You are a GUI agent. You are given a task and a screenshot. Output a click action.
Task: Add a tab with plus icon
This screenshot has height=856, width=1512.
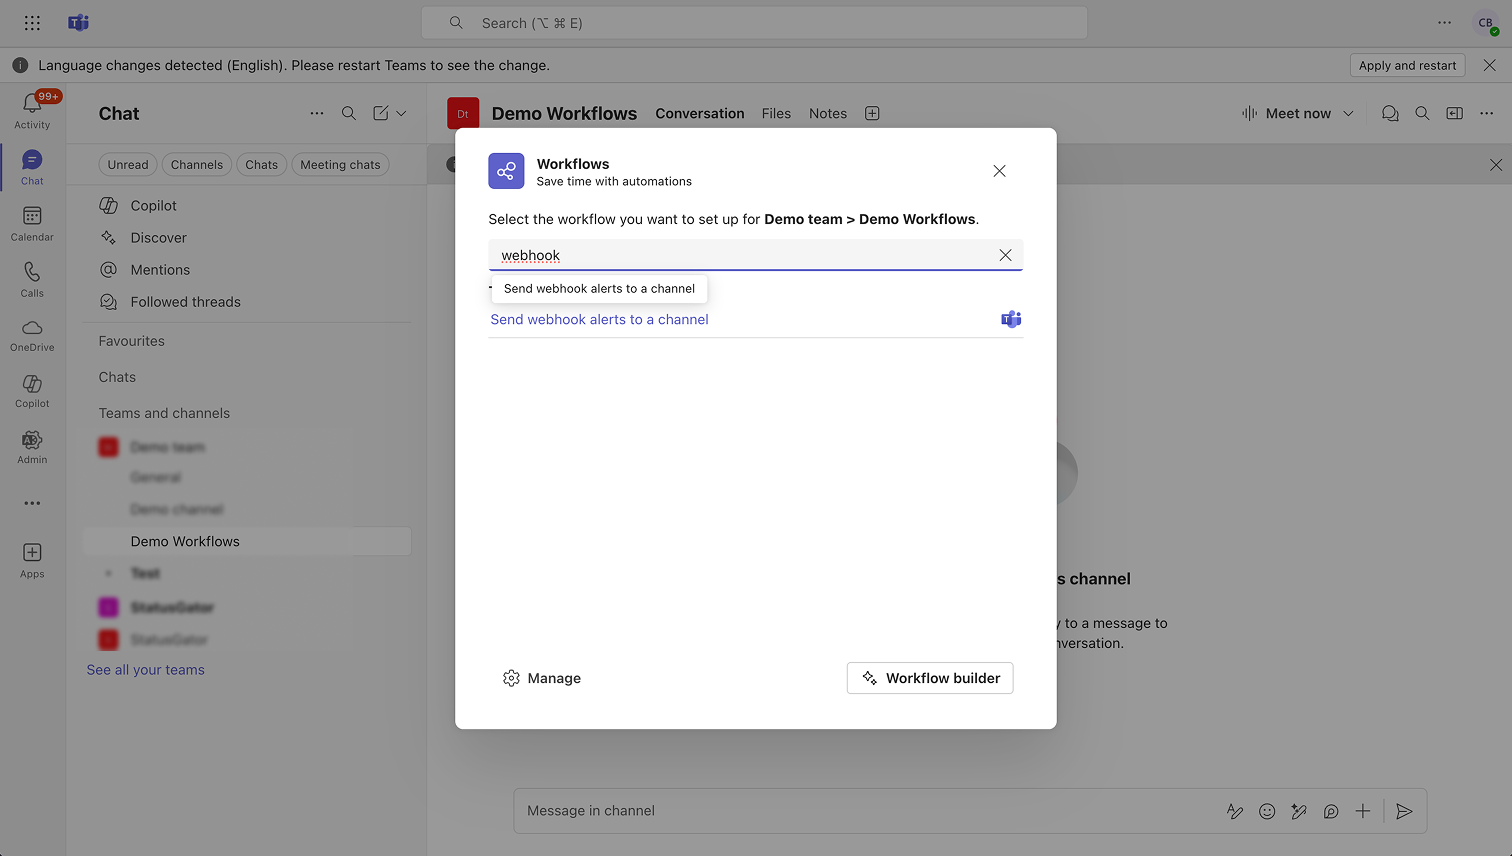(872, 113)
